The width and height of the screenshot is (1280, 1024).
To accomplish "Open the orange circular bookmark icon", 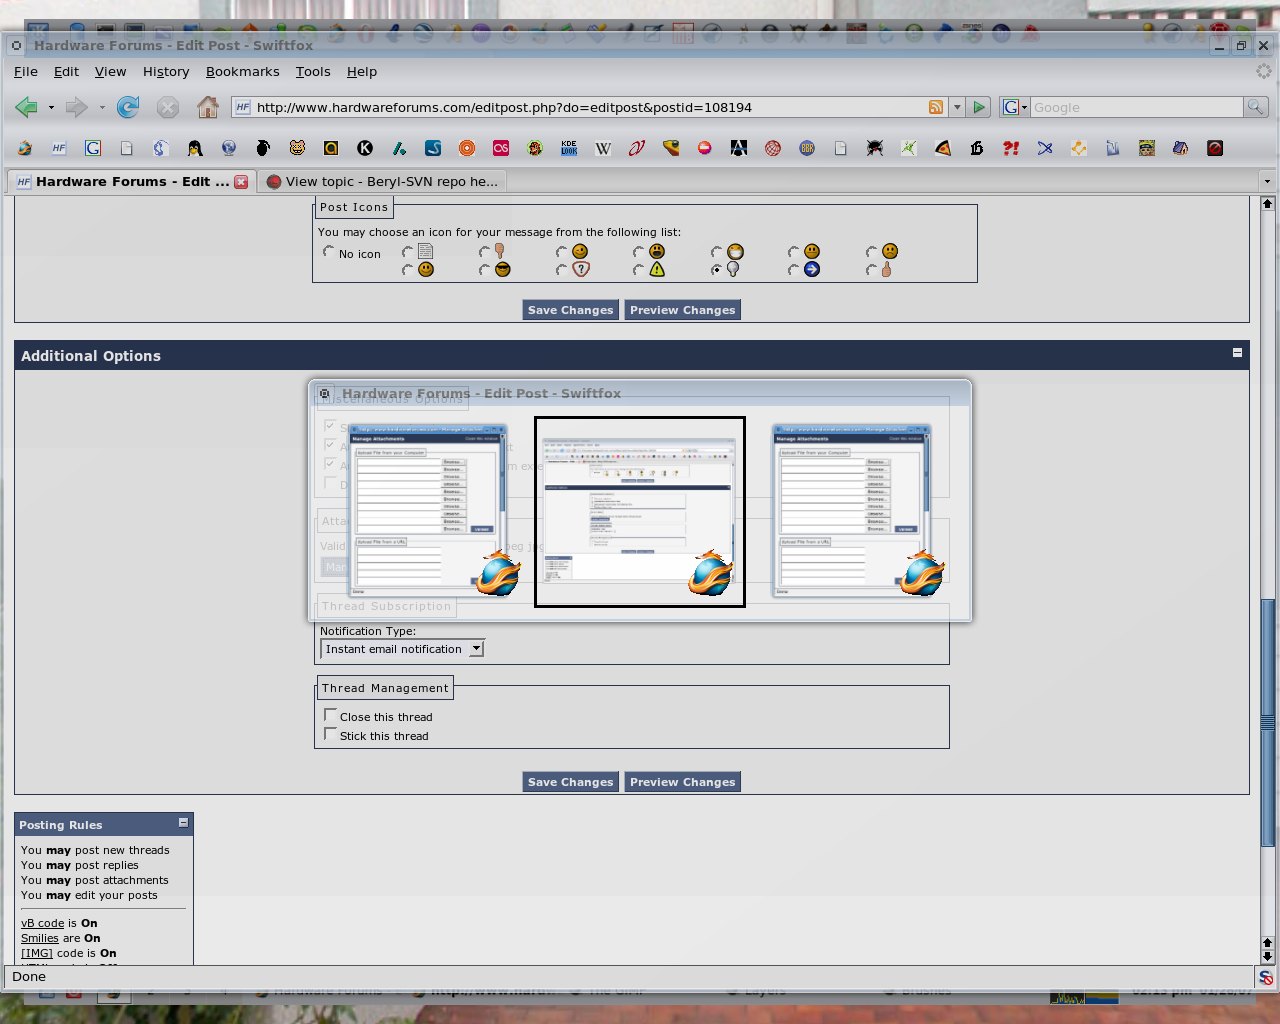I will point(467,148).
